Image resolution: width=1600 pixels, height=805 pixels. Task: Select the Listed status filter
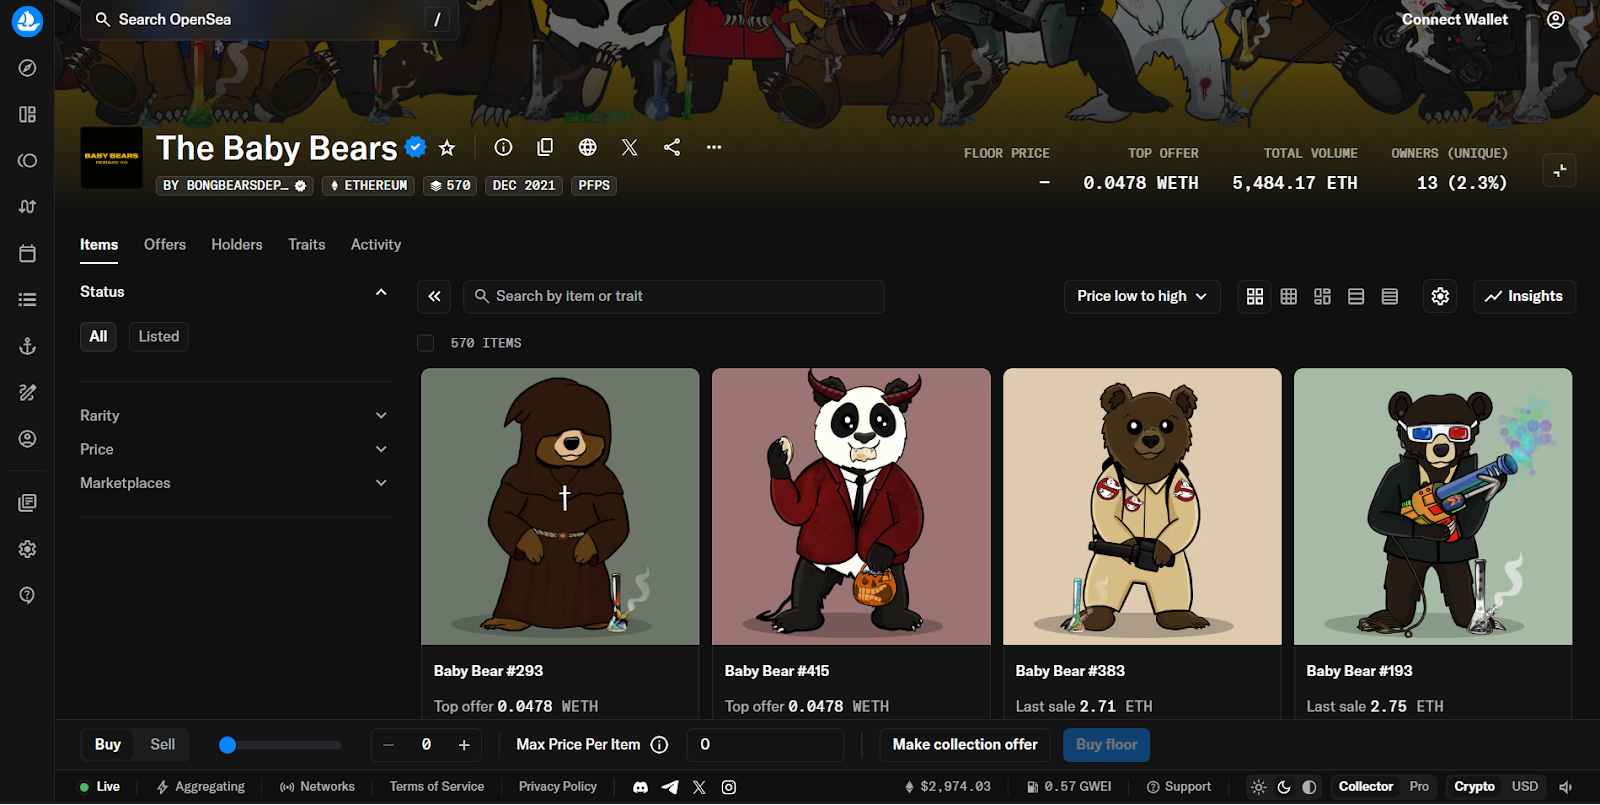click(x=159, y=336)
